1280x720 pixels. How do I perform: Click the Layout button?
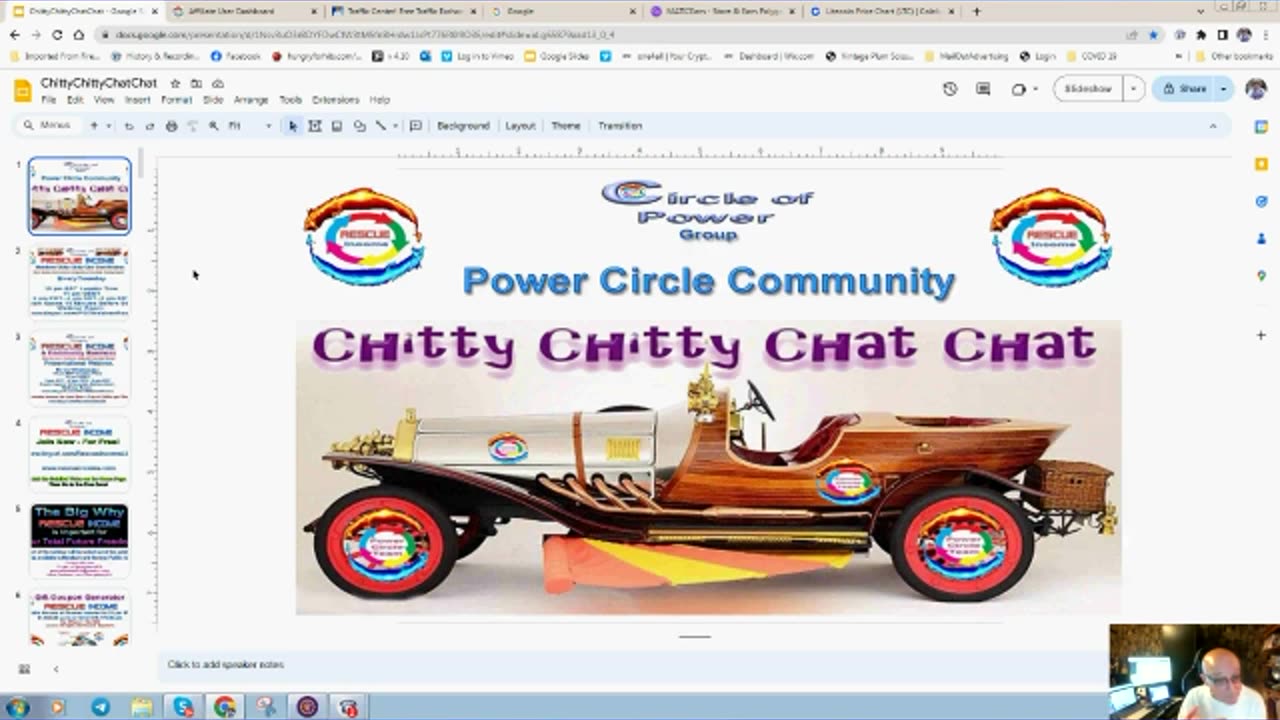pyautogui.click(x=520, y=126)
